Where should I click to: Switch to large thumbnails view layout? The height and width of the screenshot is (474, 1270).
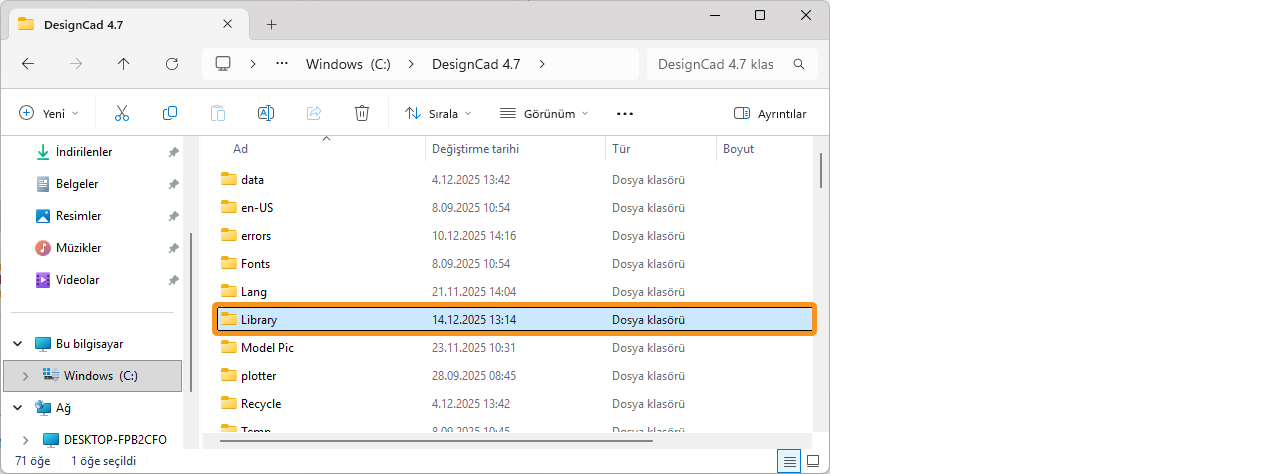tap(813, 461)
